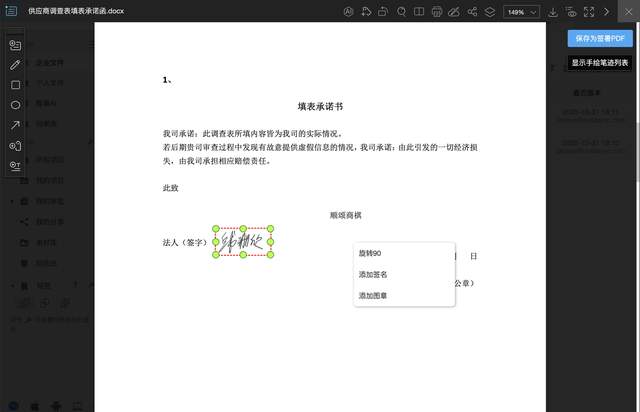
Task: Toggle the handwriting annotate icon
Action: (x=454, y=12)
